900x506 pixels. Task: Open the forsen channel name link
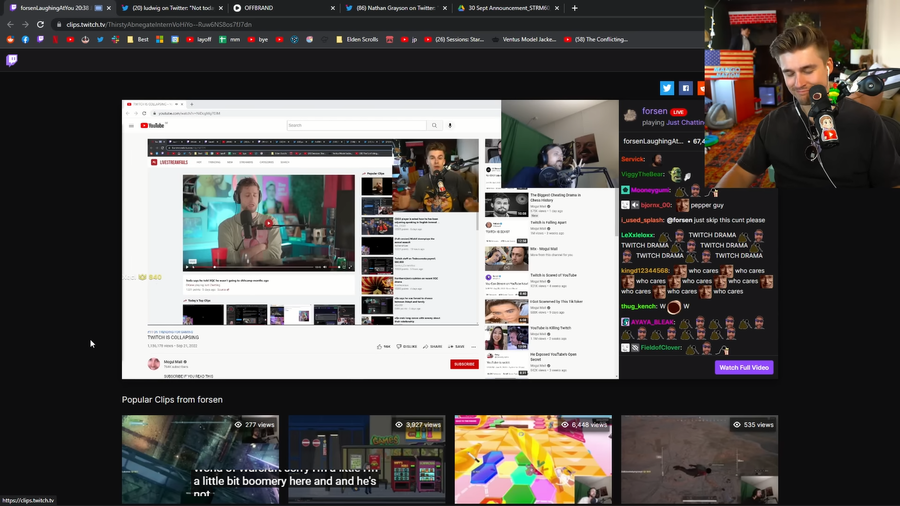pyautogui.click(x=654, y=111)
